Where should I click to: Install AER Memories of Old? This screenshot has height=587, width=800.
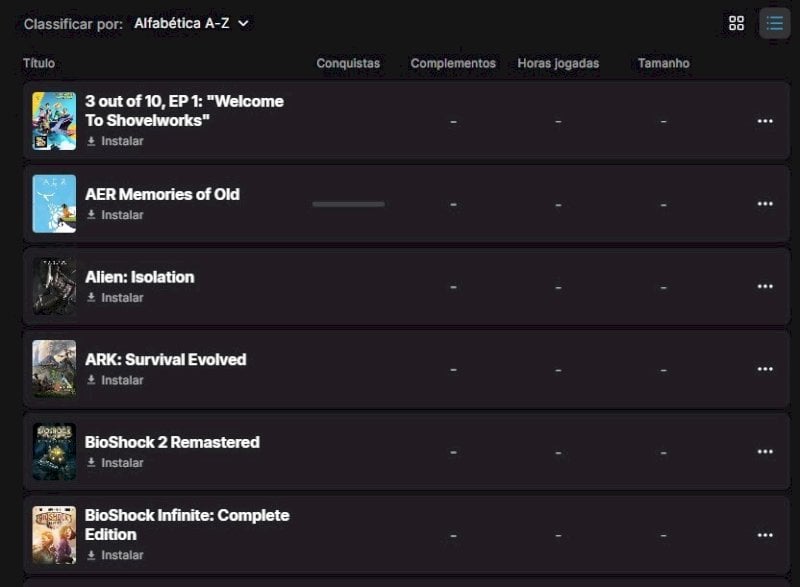tap(115, 215)
